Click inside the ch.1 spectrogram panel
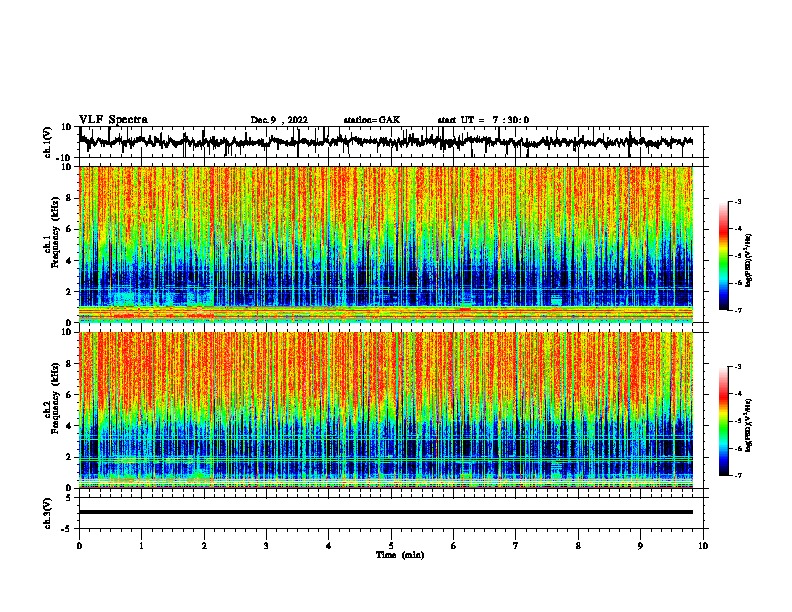Viewport: 792px width, 612px height. point(386,244)
